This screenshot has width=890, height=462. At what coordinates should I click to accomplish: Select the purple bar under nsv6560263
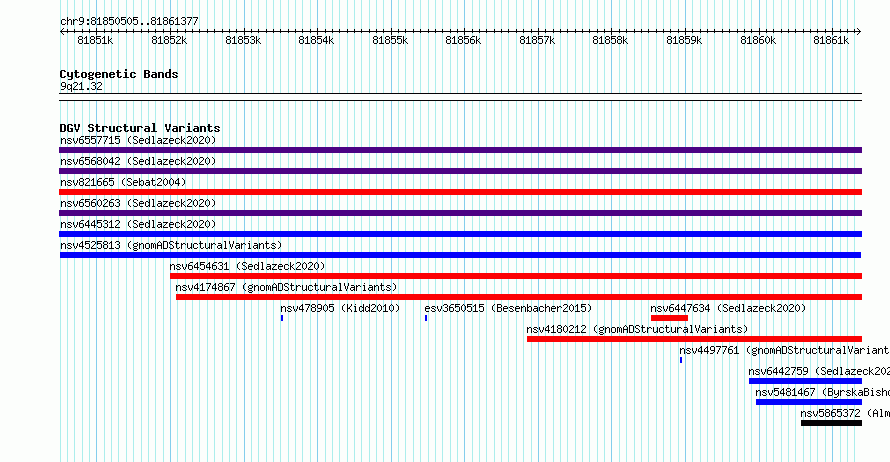460,213
